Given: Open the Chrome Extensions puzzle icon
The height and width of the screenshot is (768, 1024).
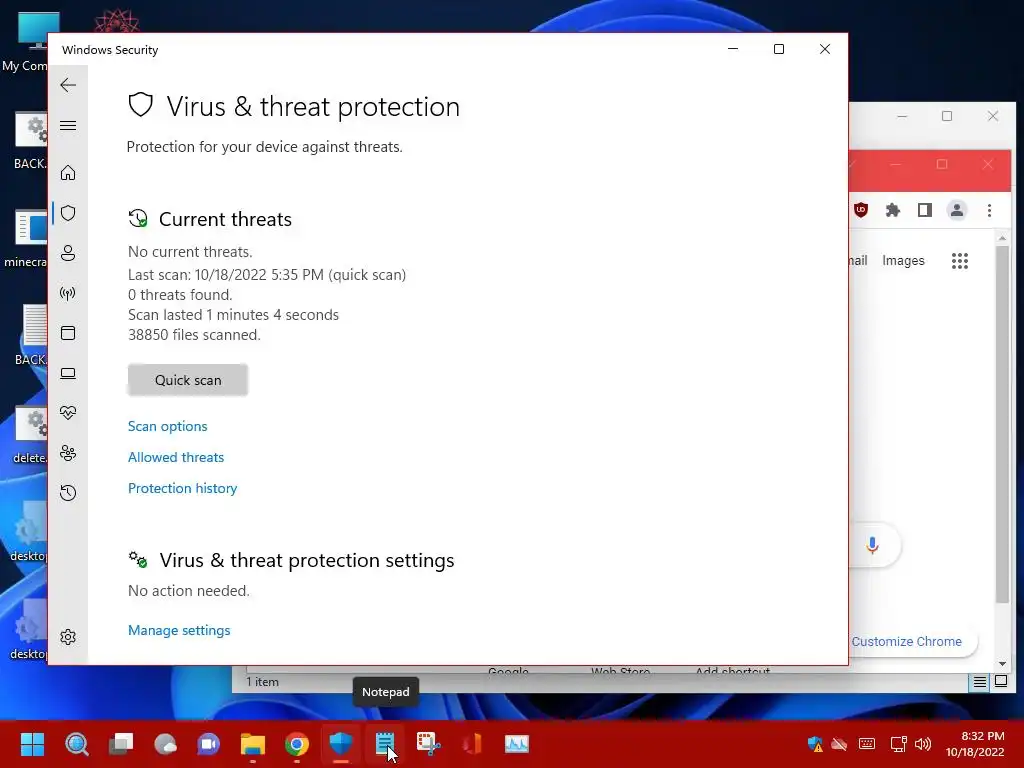Looking at the screenshot, I should [893, 210].
